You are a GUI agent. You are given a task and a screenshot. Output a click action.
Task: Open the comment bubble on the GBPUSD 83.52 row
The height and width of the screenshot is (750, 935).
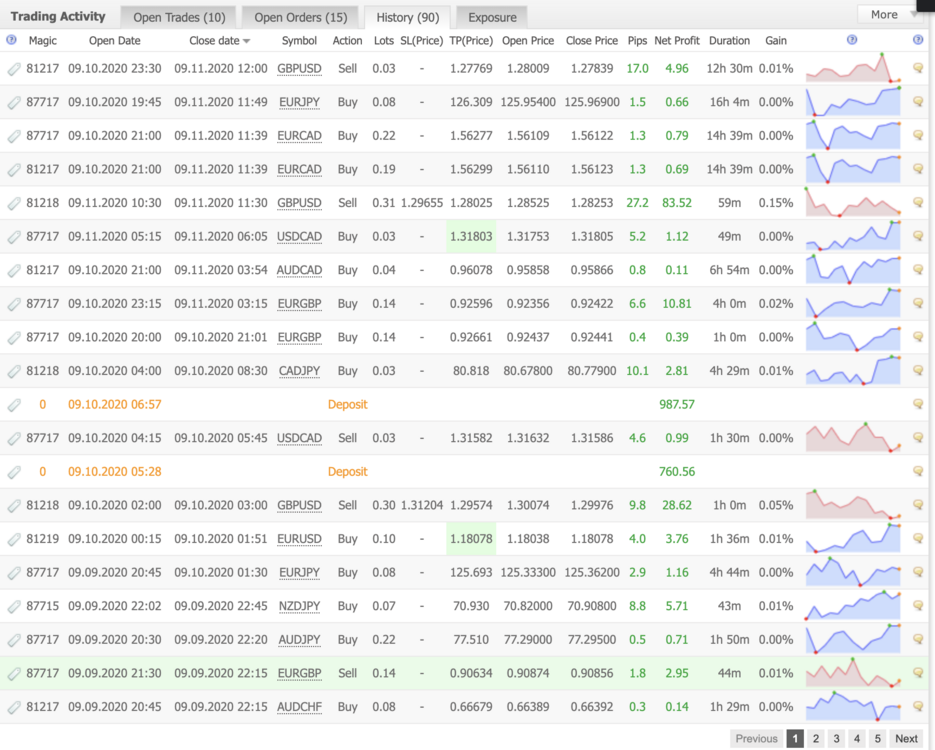pos(918,202)
